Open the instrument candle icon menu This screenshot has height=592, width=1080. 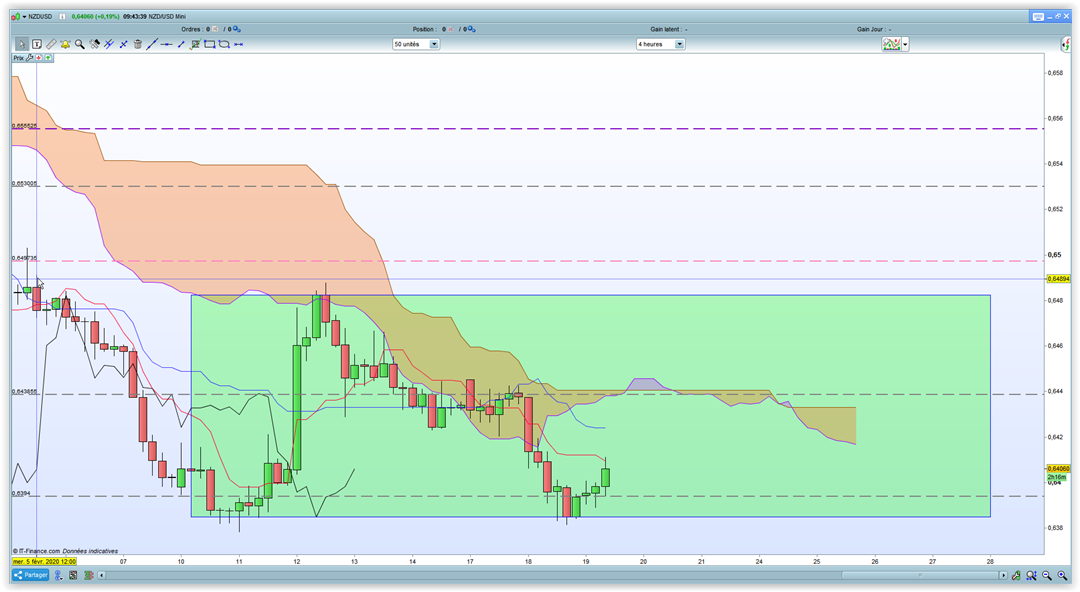(19, 17)
